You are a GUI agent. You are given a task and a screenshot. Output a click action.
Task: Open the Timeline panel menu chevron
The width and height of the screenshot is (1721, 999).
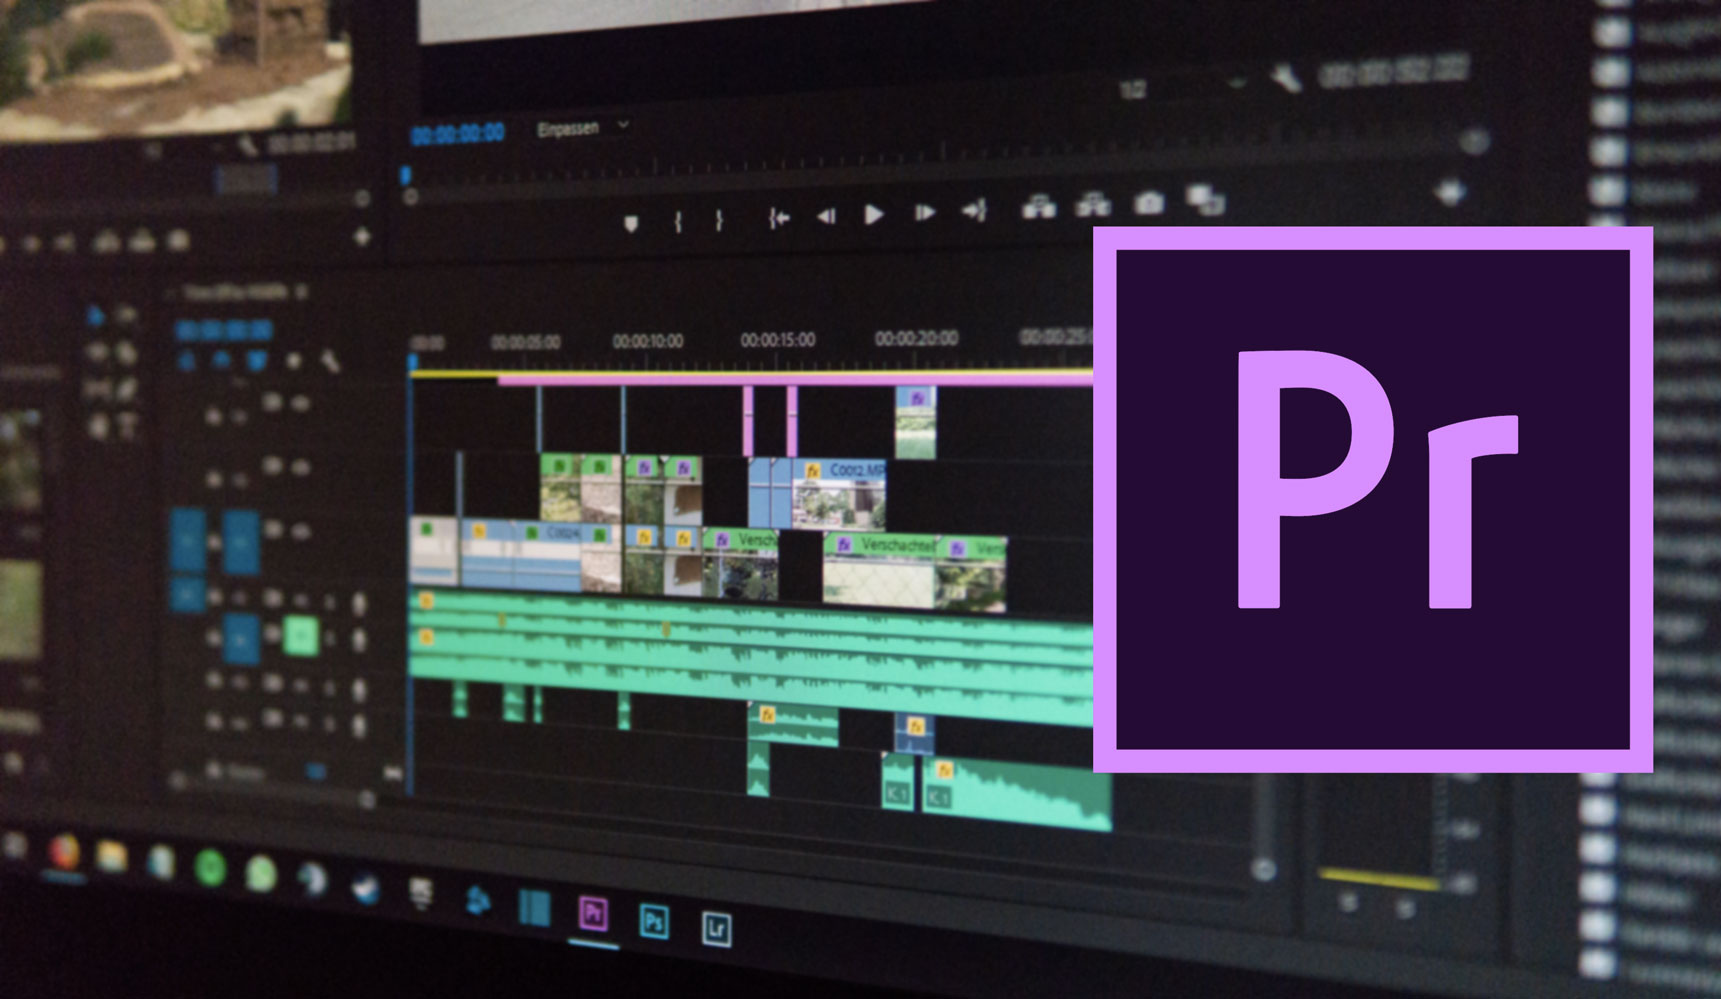point(300,292)
